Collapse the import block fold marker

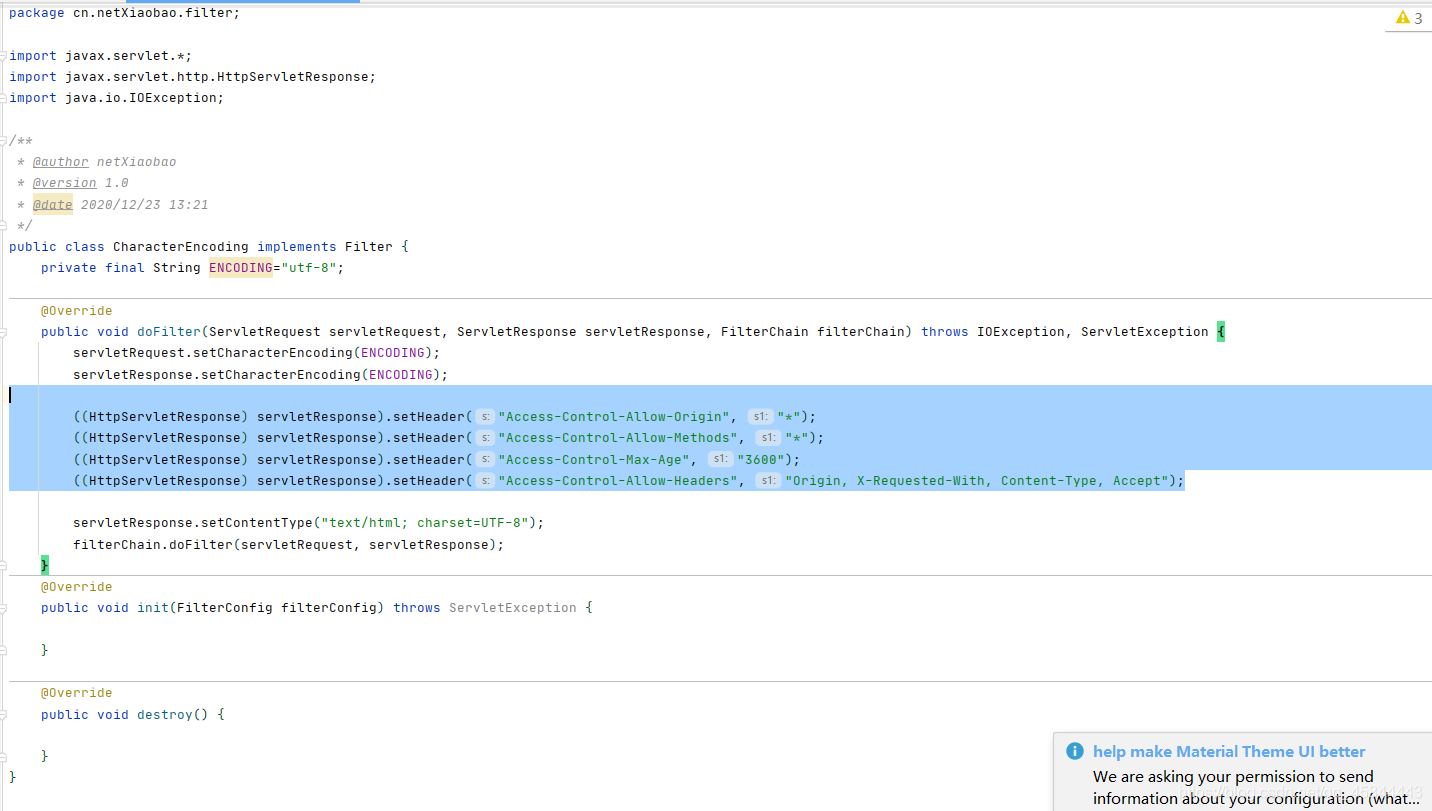(x=4, y=55)
